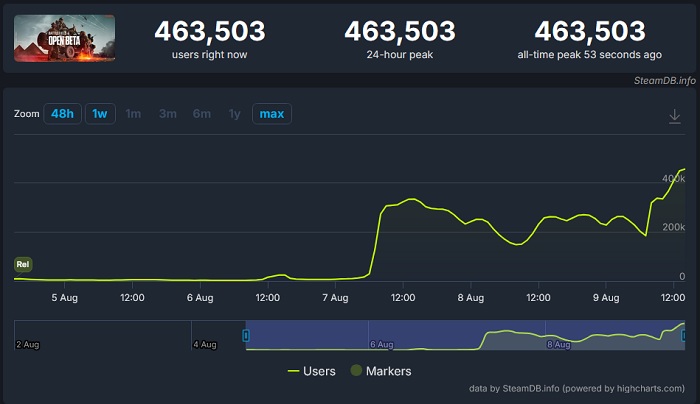Set chart zoom to 6m
The width and height of the screenshot is (700, 404).
tap(202, 114)
